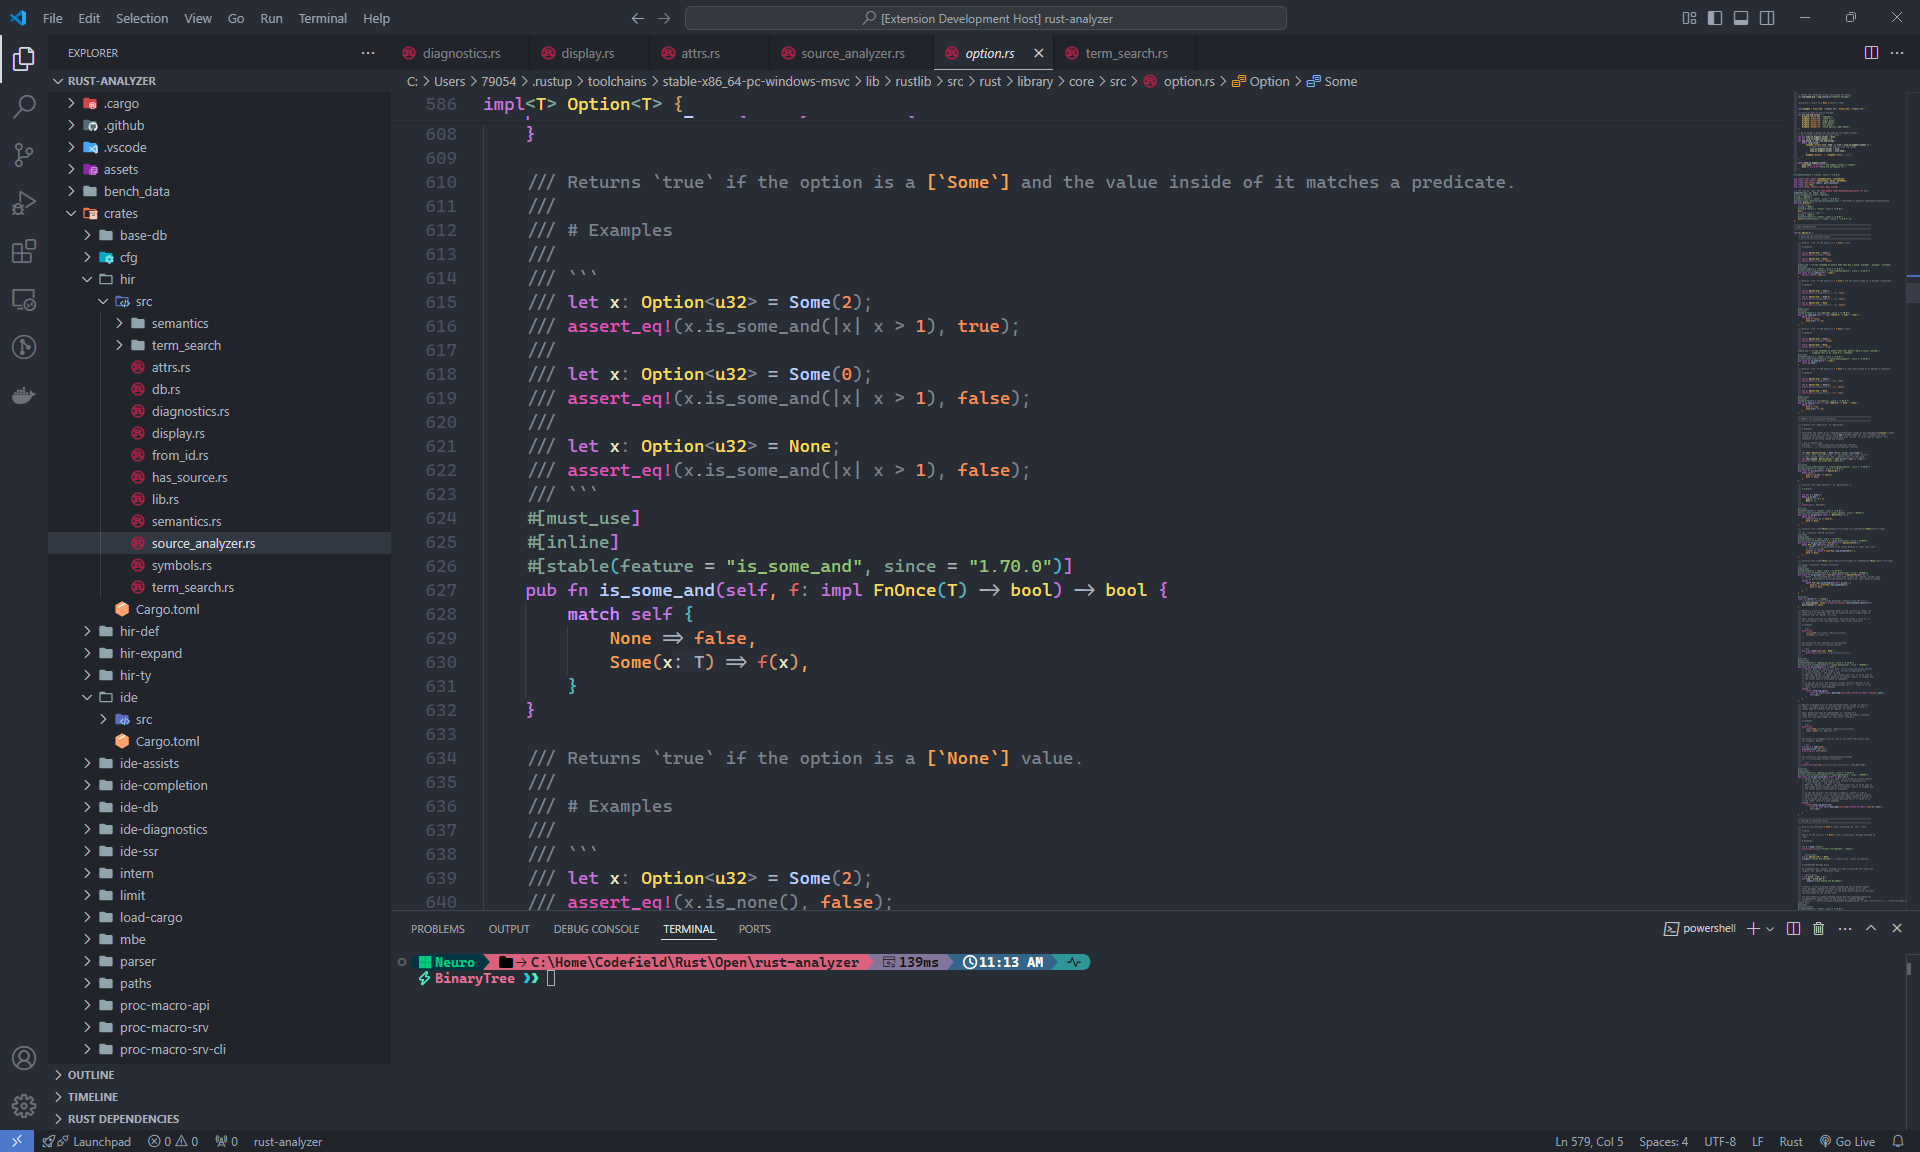Screen dimensions: 1920x1152
Task: Open the Search view in activity bar
Action: point(24,106)
